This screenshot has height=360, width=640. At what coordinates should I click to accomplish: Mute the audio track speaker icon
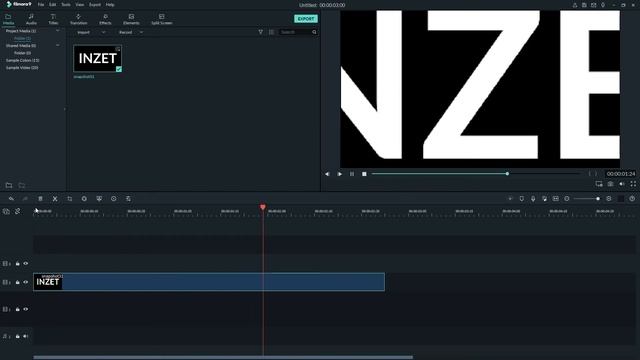tap(26, 336)
